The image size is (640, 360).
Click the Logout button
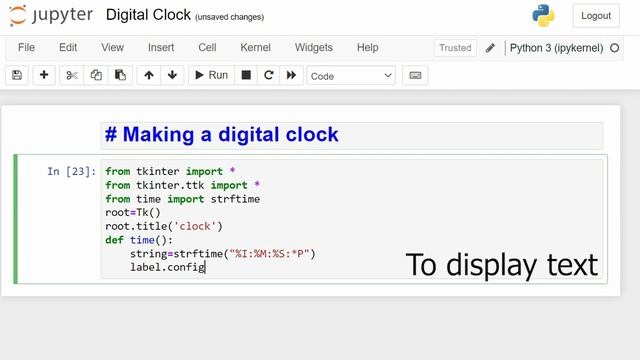click(x=596, y=16)
